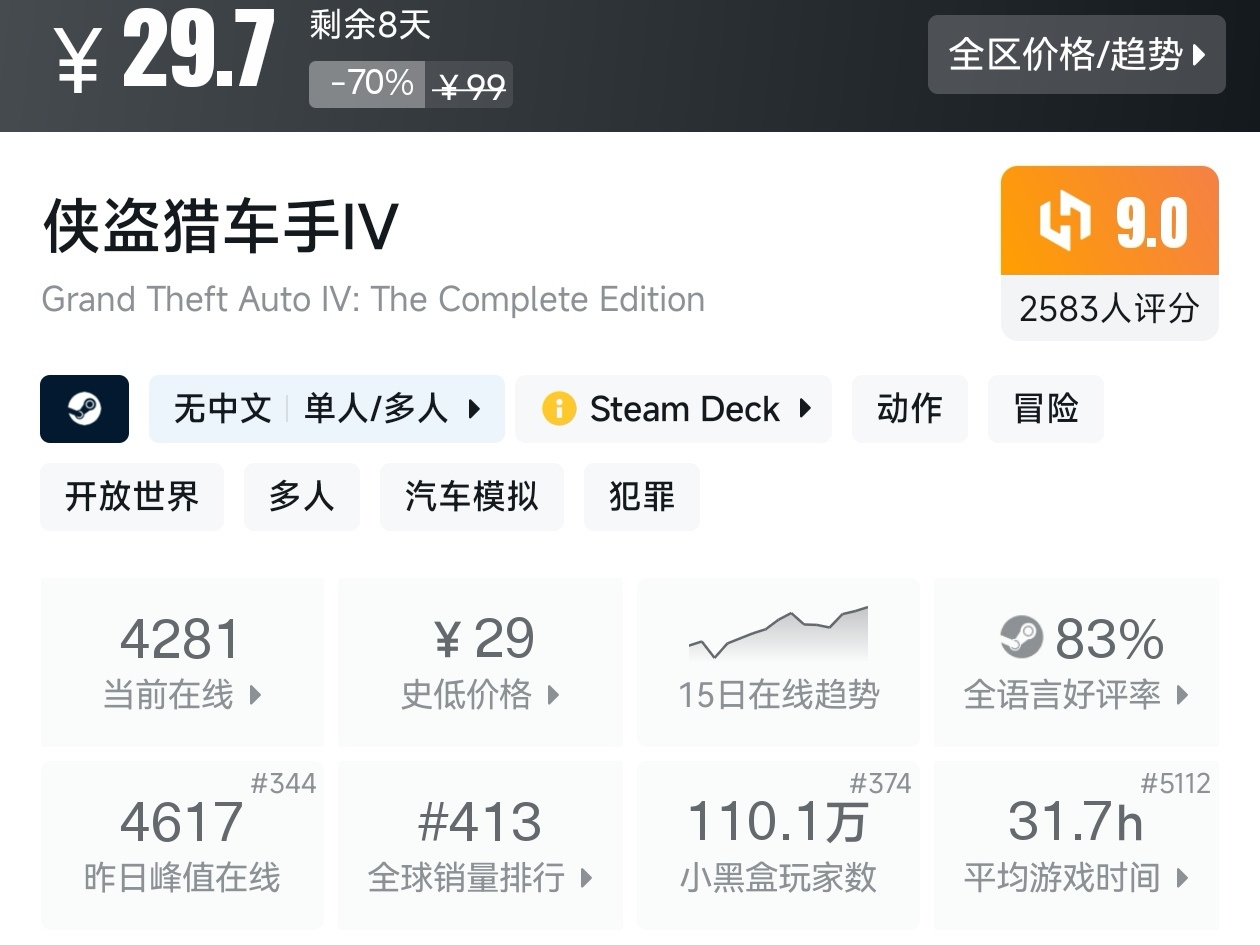Select the 动作 genre tag

909,409
